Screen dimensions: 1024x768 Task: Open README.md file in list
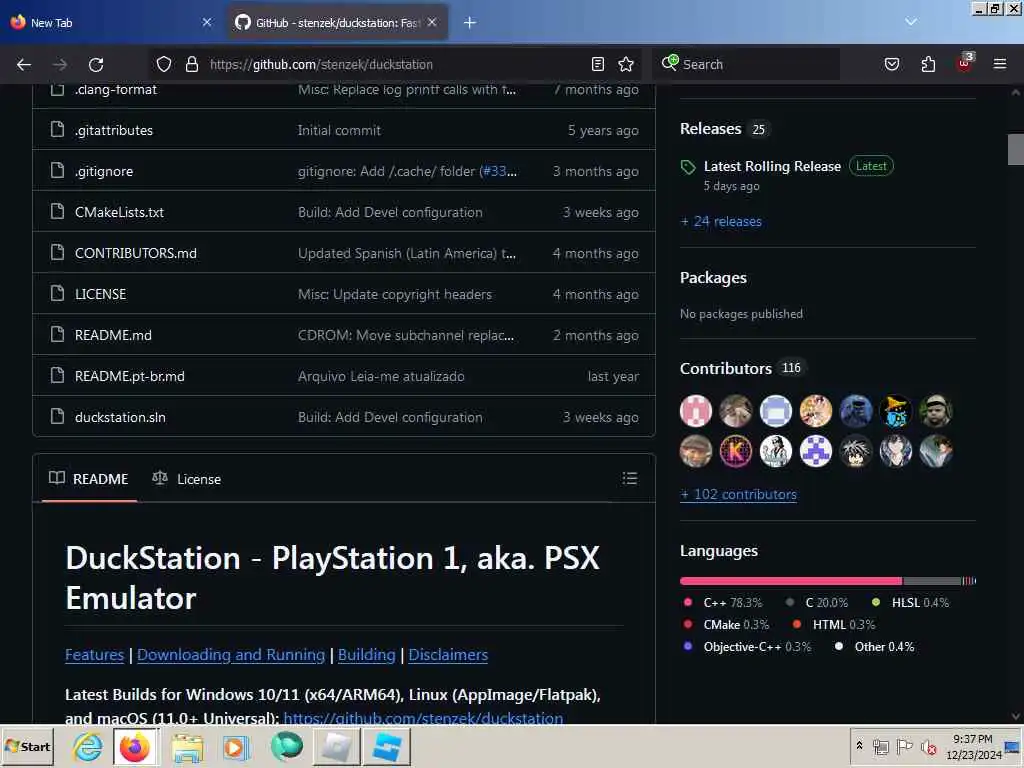click(113, 335)
